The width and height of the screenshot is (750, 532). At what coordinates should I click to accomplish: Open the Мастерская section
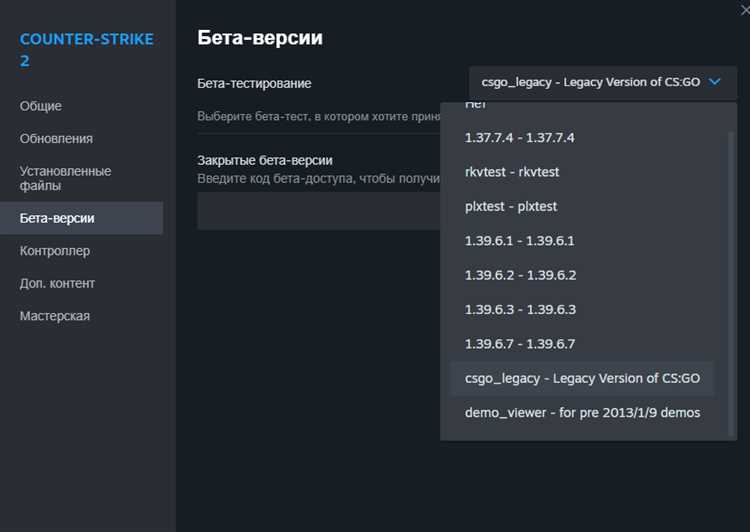point(55,316)
